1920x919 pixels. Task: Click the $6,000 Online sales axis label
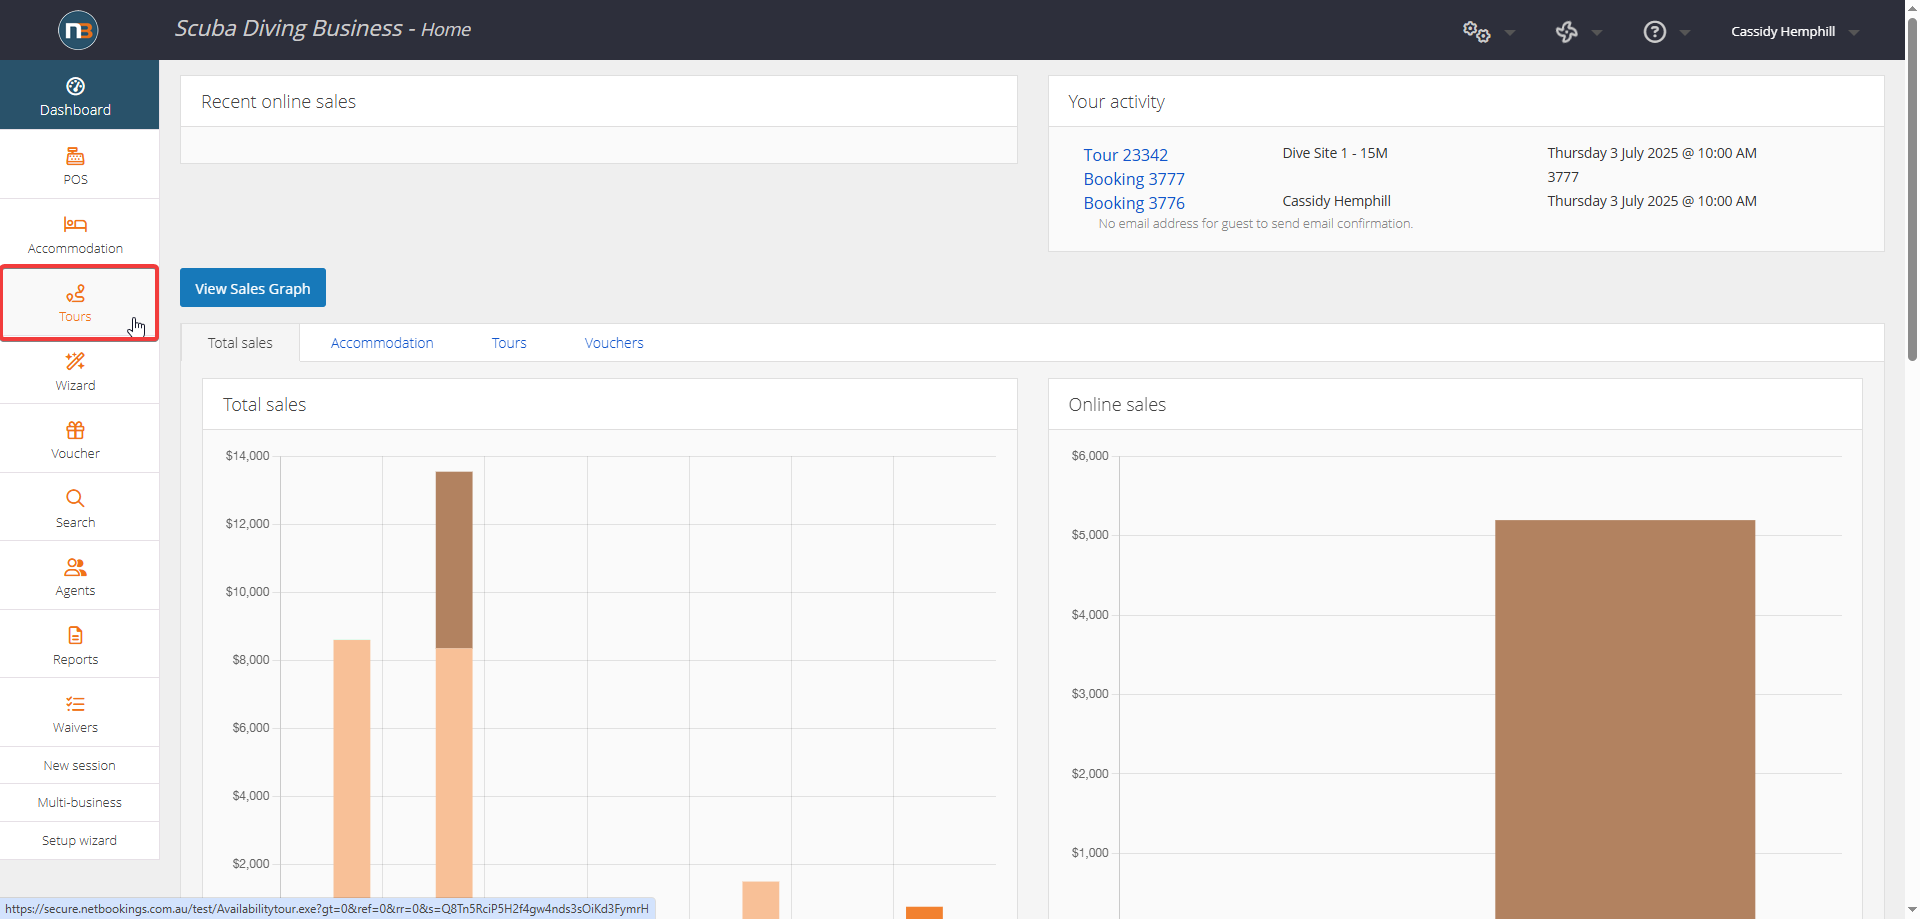[1090, 456]
